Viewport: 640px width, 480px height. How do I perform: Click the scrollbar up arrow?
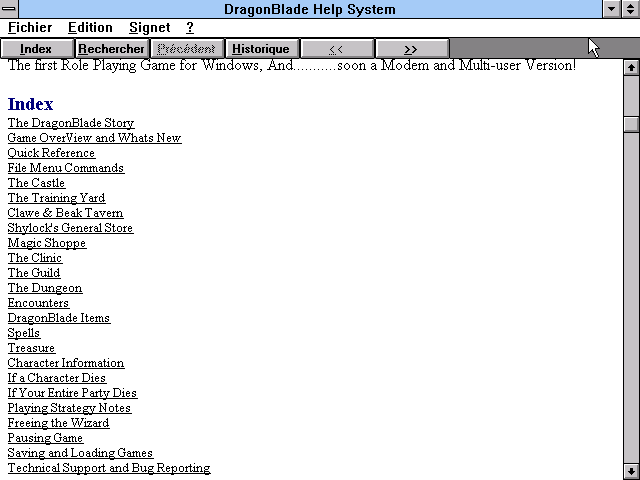click(631, 67)
